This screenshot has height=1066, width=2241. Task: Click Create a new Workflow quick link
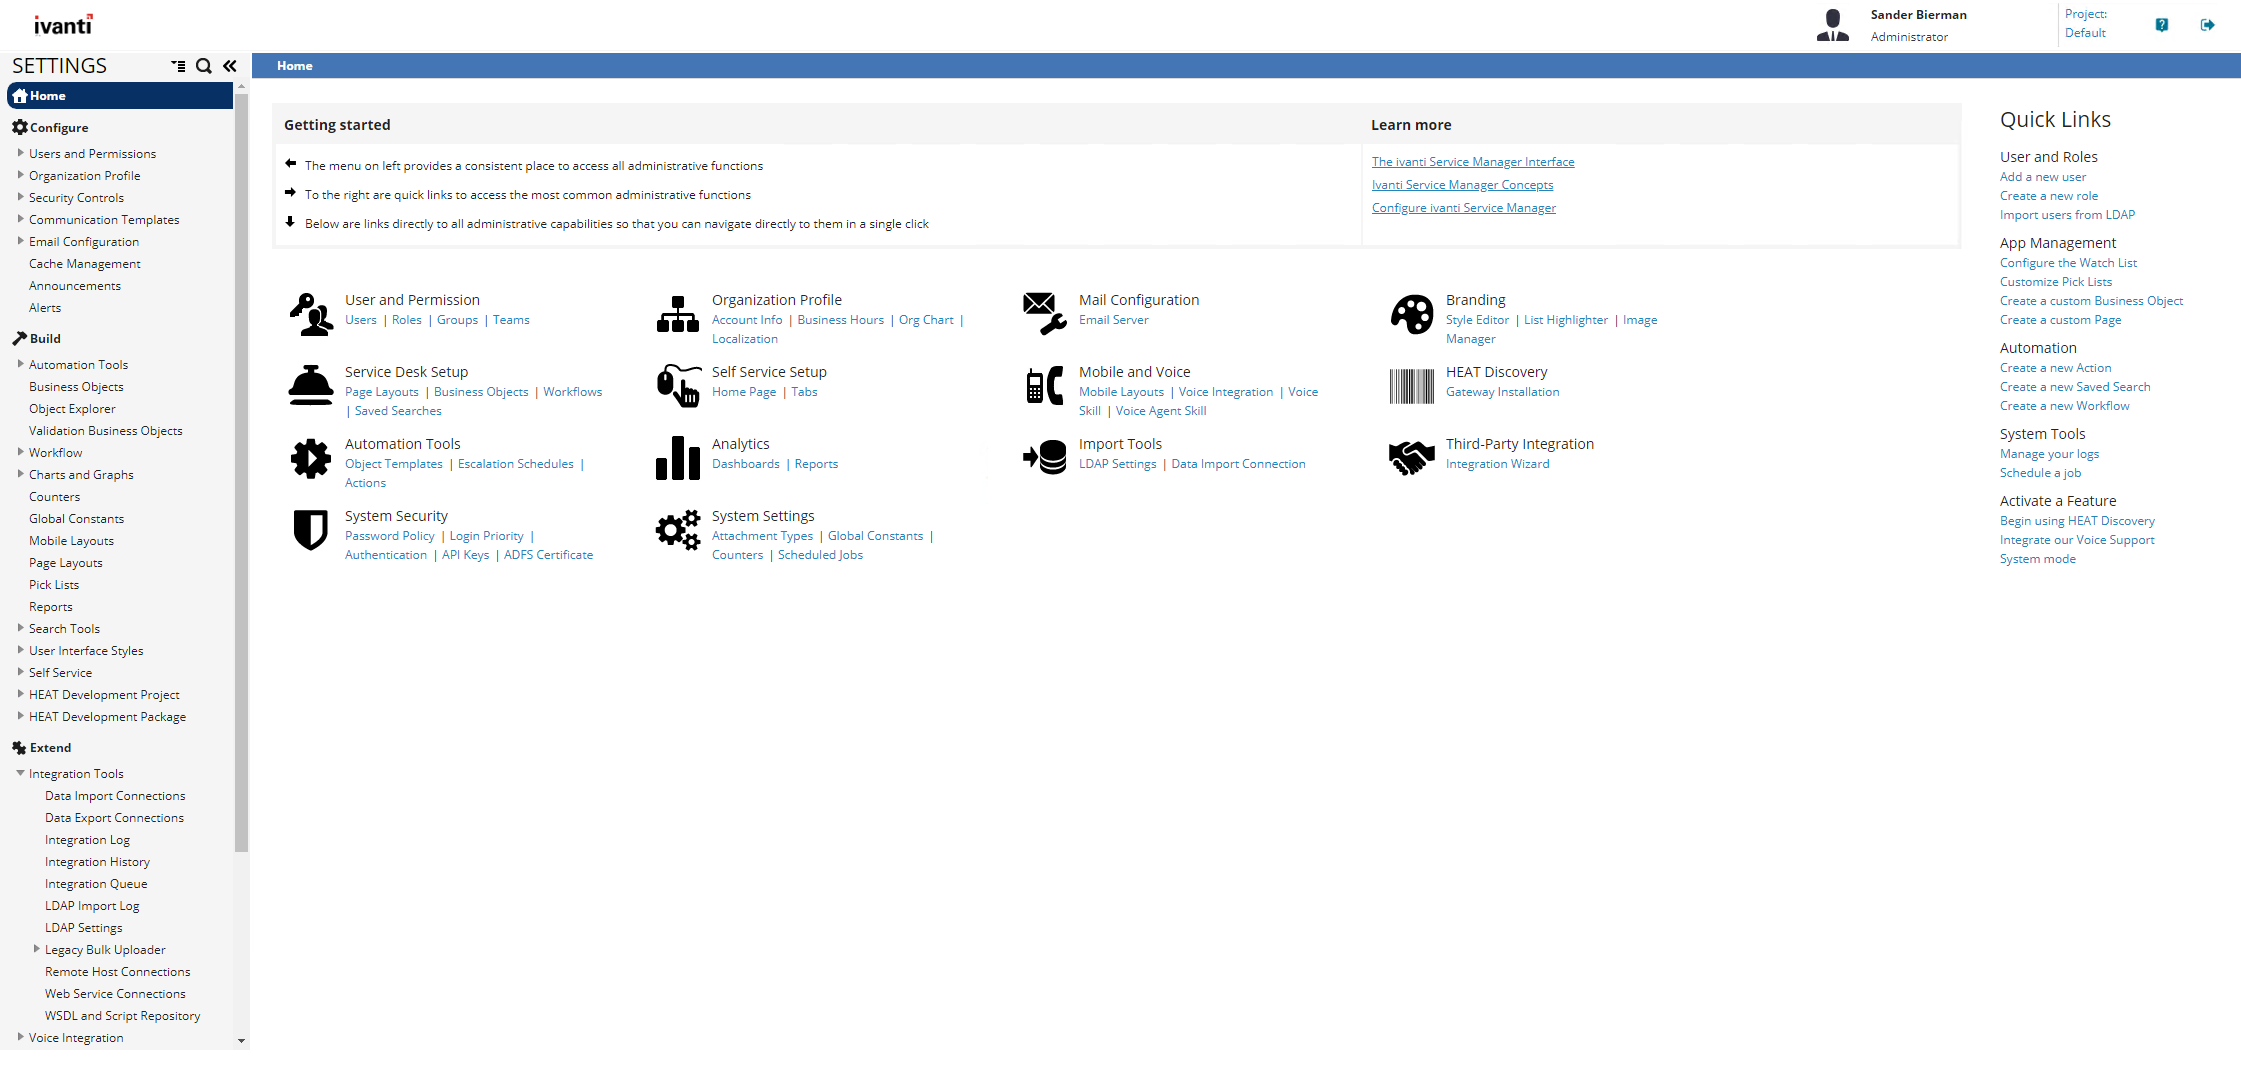[2065, 406]
